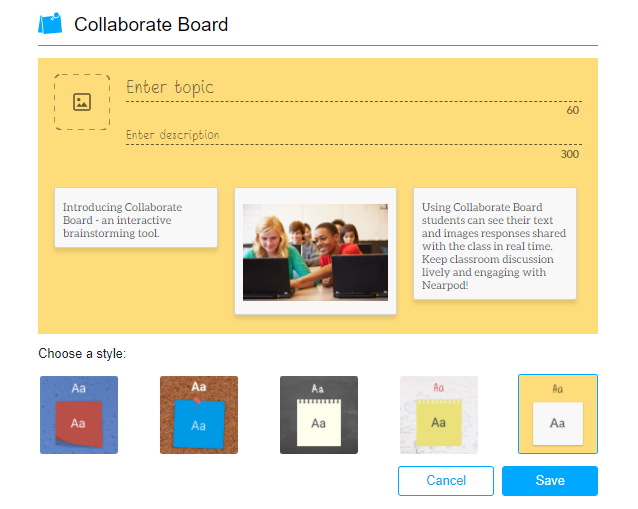
Task: Select the chalkboard with notepad style
Action: pyautogui.click(x=319, y=415)
